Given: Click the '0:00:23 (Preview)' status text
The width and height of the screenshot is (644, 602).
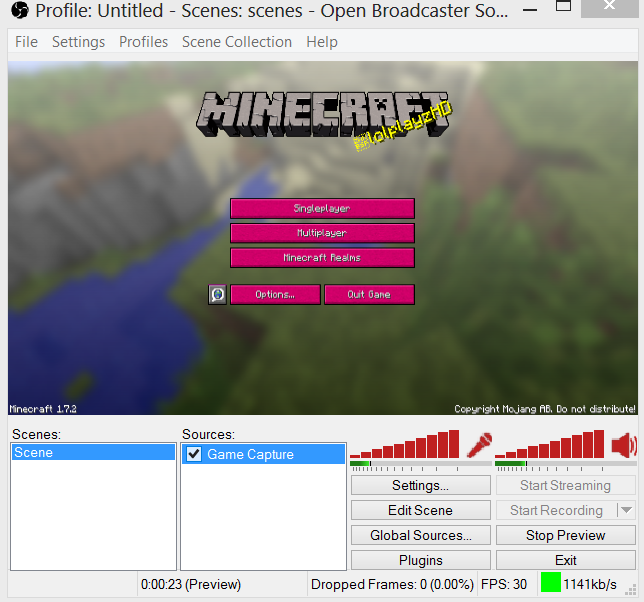Looking at the screenshot, I should click(191, 584).
